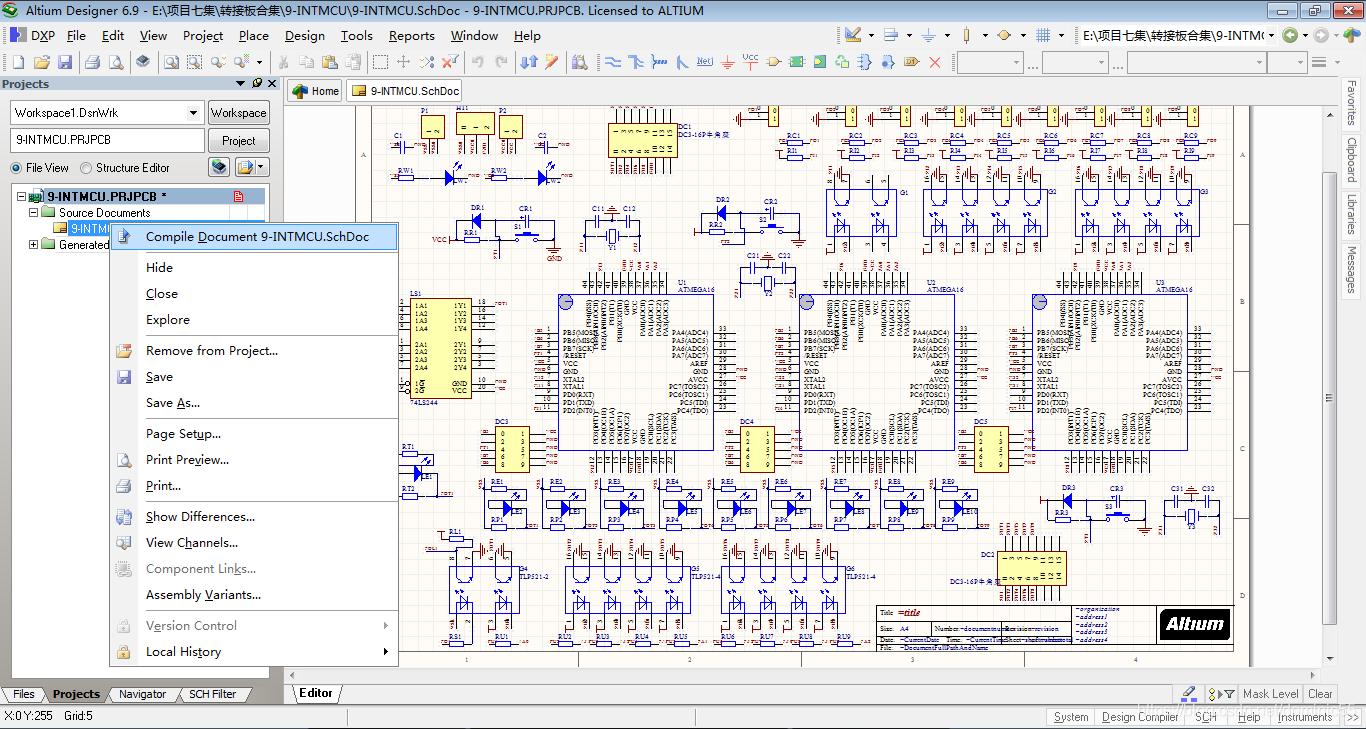Screen dimensions: 1366x729
Task: Choose Compile Document 9-INTMCU.SchDoc
Action: pyautogui.click(x=254, y=237)
